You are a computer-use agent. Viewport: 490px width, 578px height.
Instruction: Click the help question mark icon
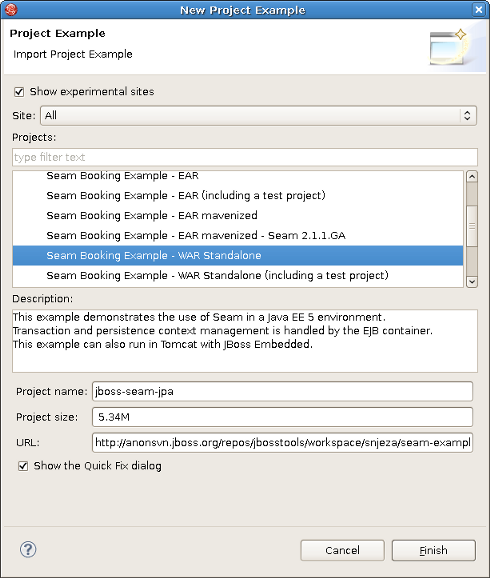[28, 550]
